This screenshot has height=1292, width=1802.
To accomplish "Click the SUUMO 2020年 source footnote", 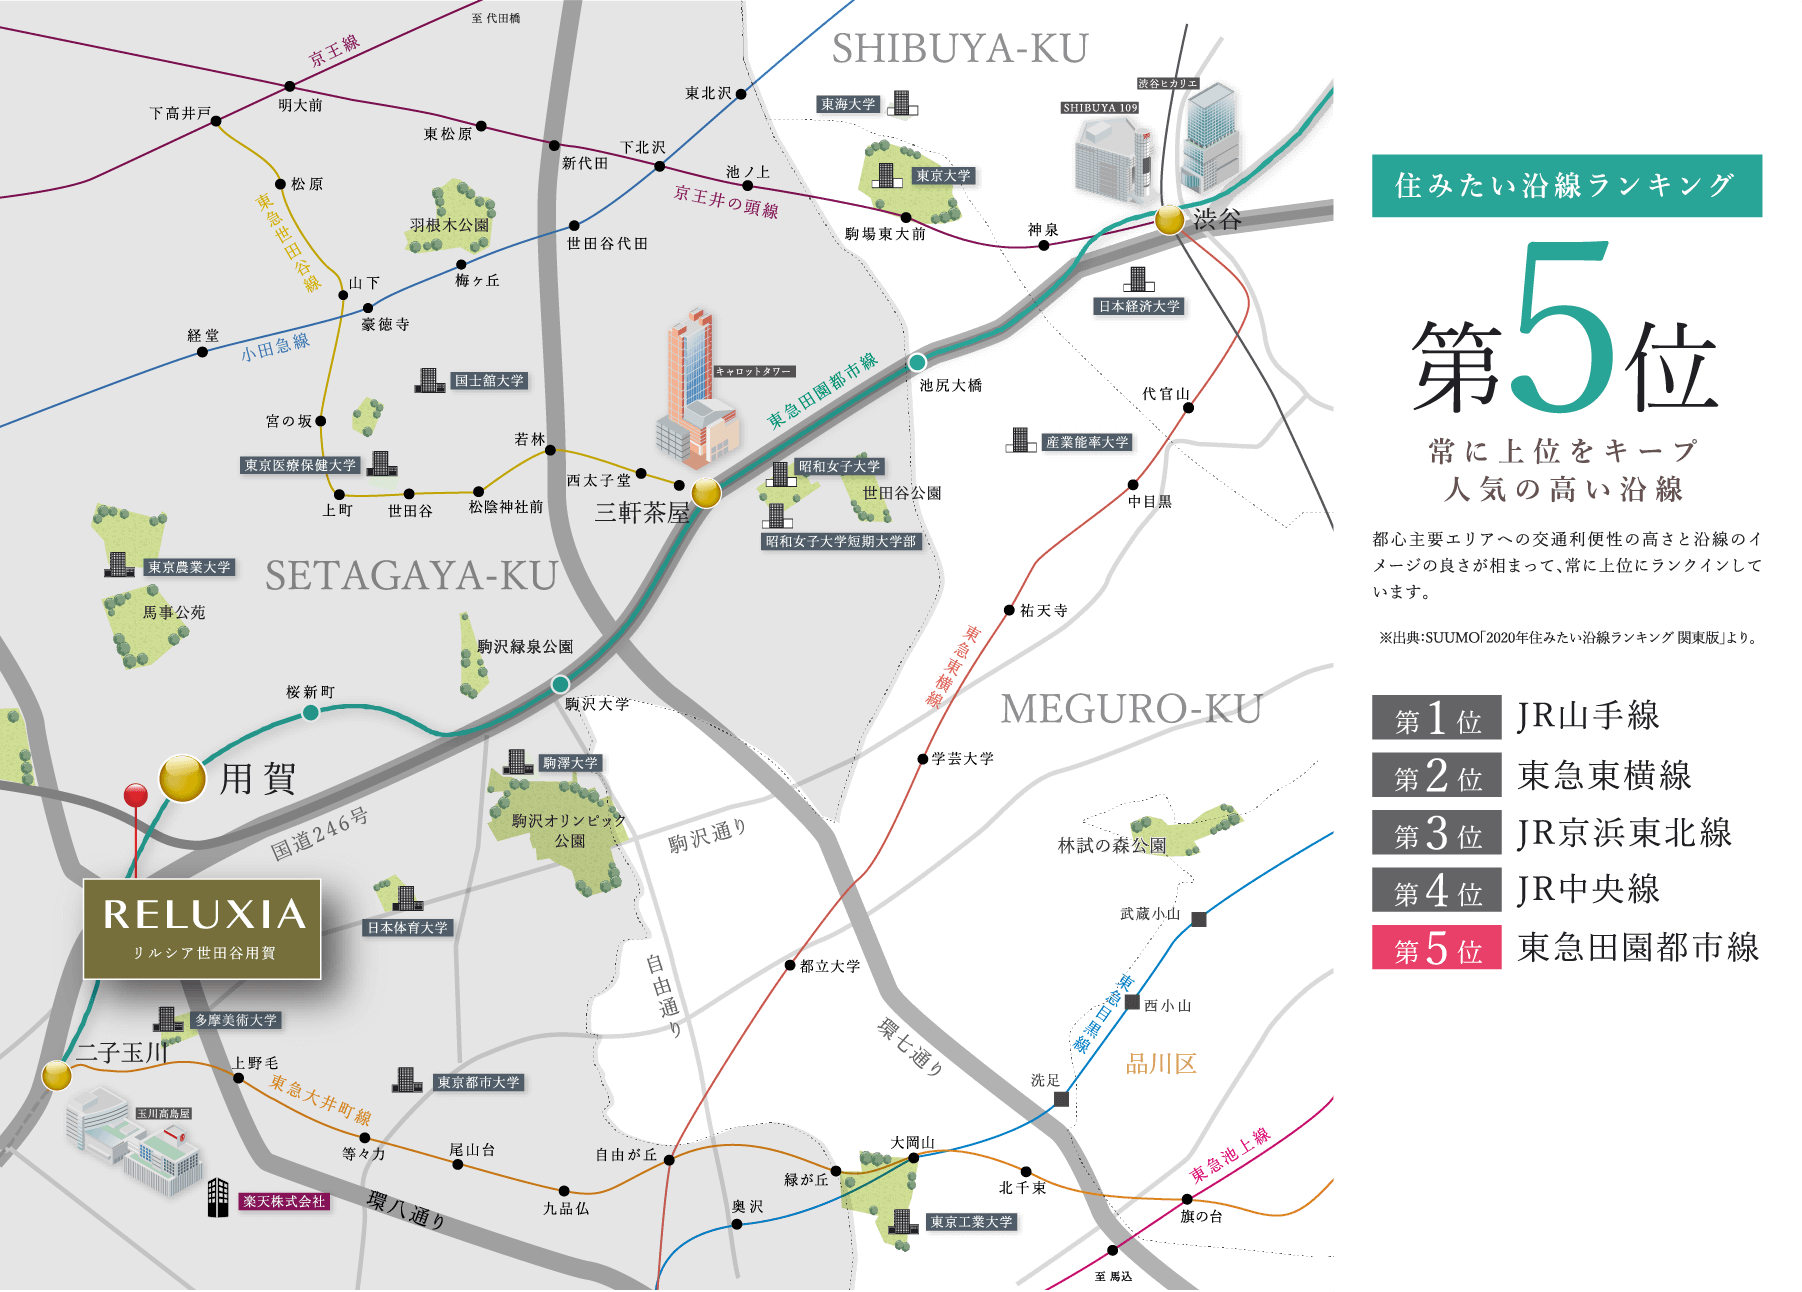I will pyautogui.click(x=1568, y=638).
